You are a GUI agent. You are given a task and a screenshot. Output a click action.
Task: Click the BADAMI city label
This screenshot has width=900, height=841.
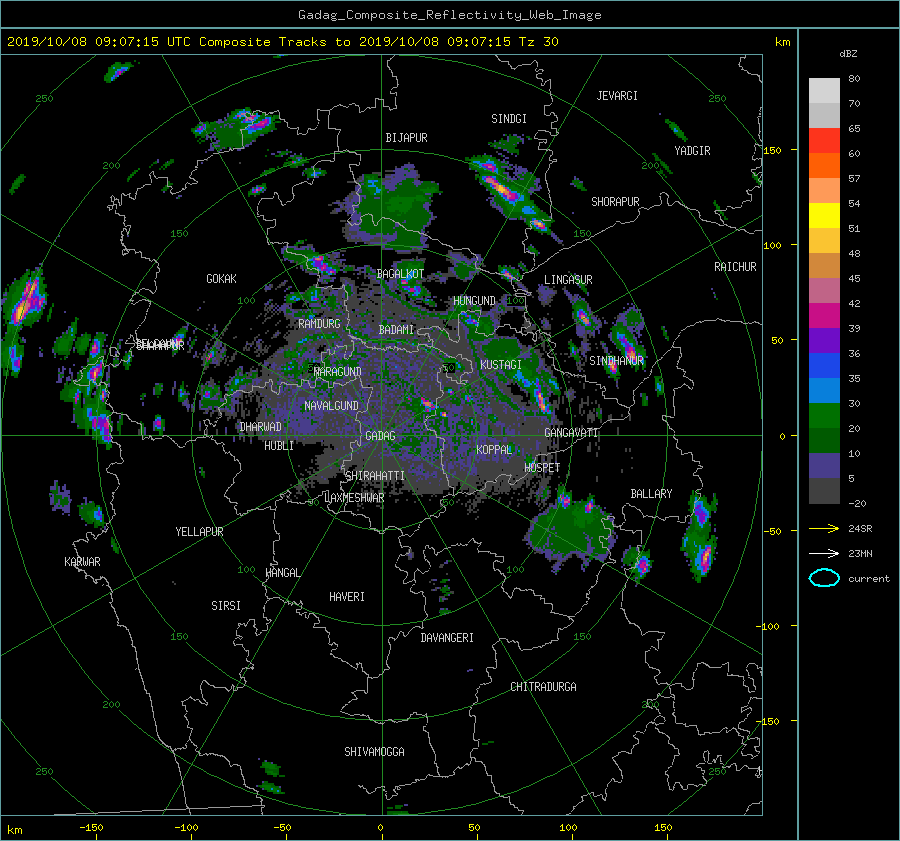(396, 330)
